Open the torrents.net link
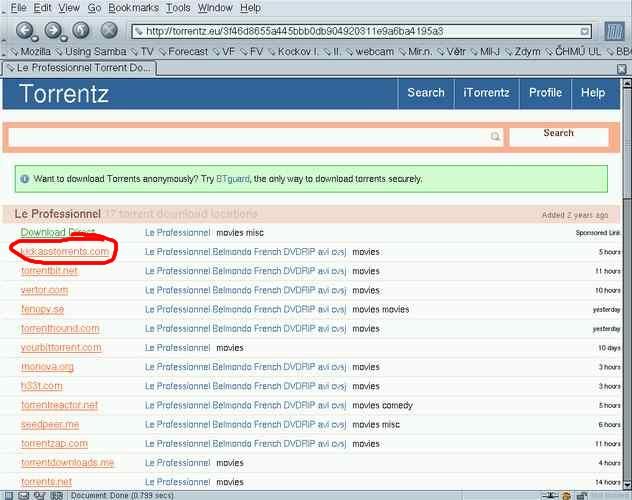Viewport: 632px width, 500px height. (46, 482)
